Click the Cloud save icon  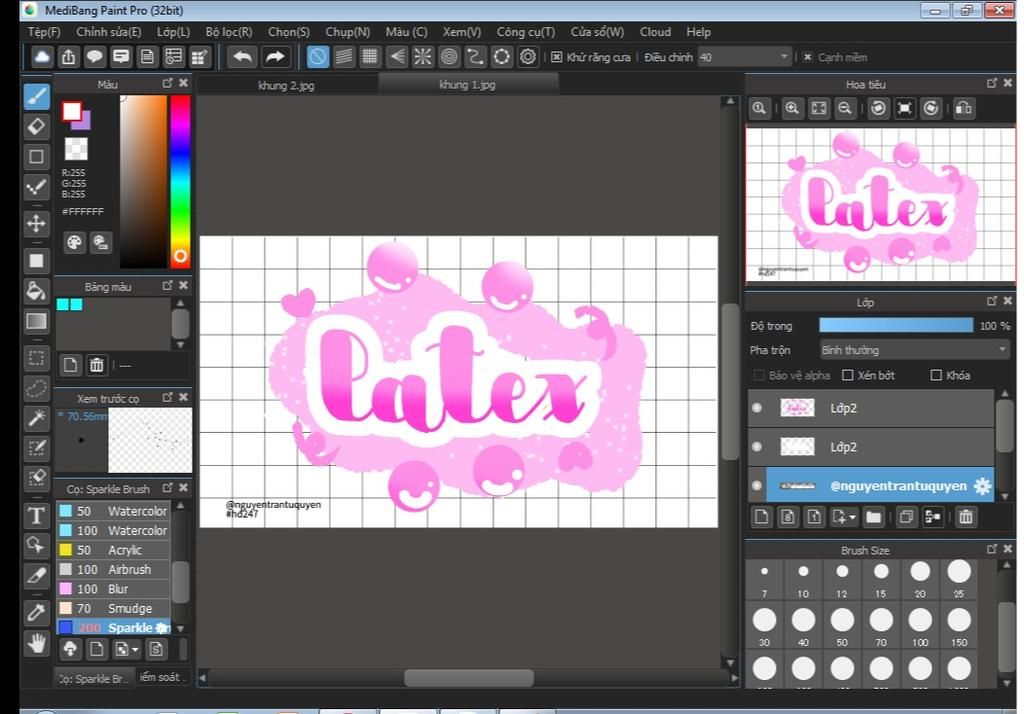(42, 57)
